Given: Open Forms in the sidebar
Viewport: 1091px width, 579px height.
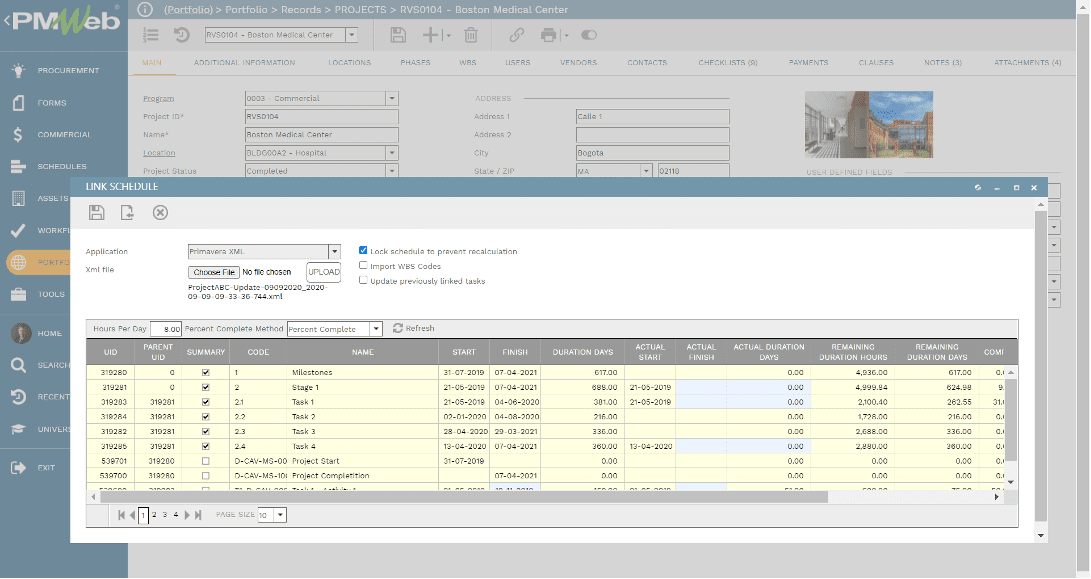Looking at the screenshot, I should (x=52, y=102).
